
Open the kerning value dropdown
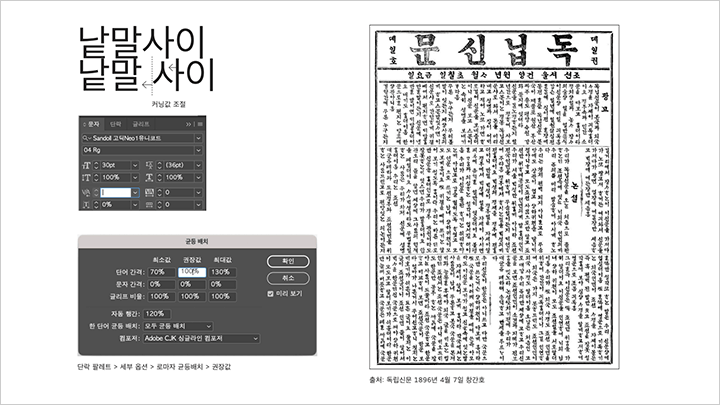click(135, 192)
